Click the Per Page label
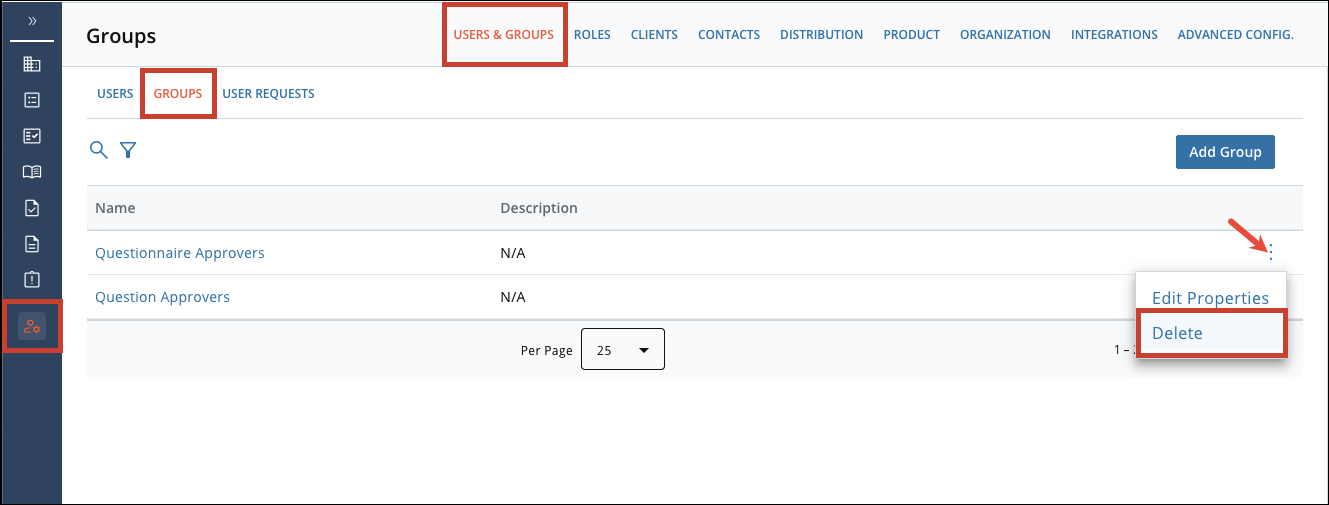Screen dimensions: 1329x505 [x=546, y=350]
